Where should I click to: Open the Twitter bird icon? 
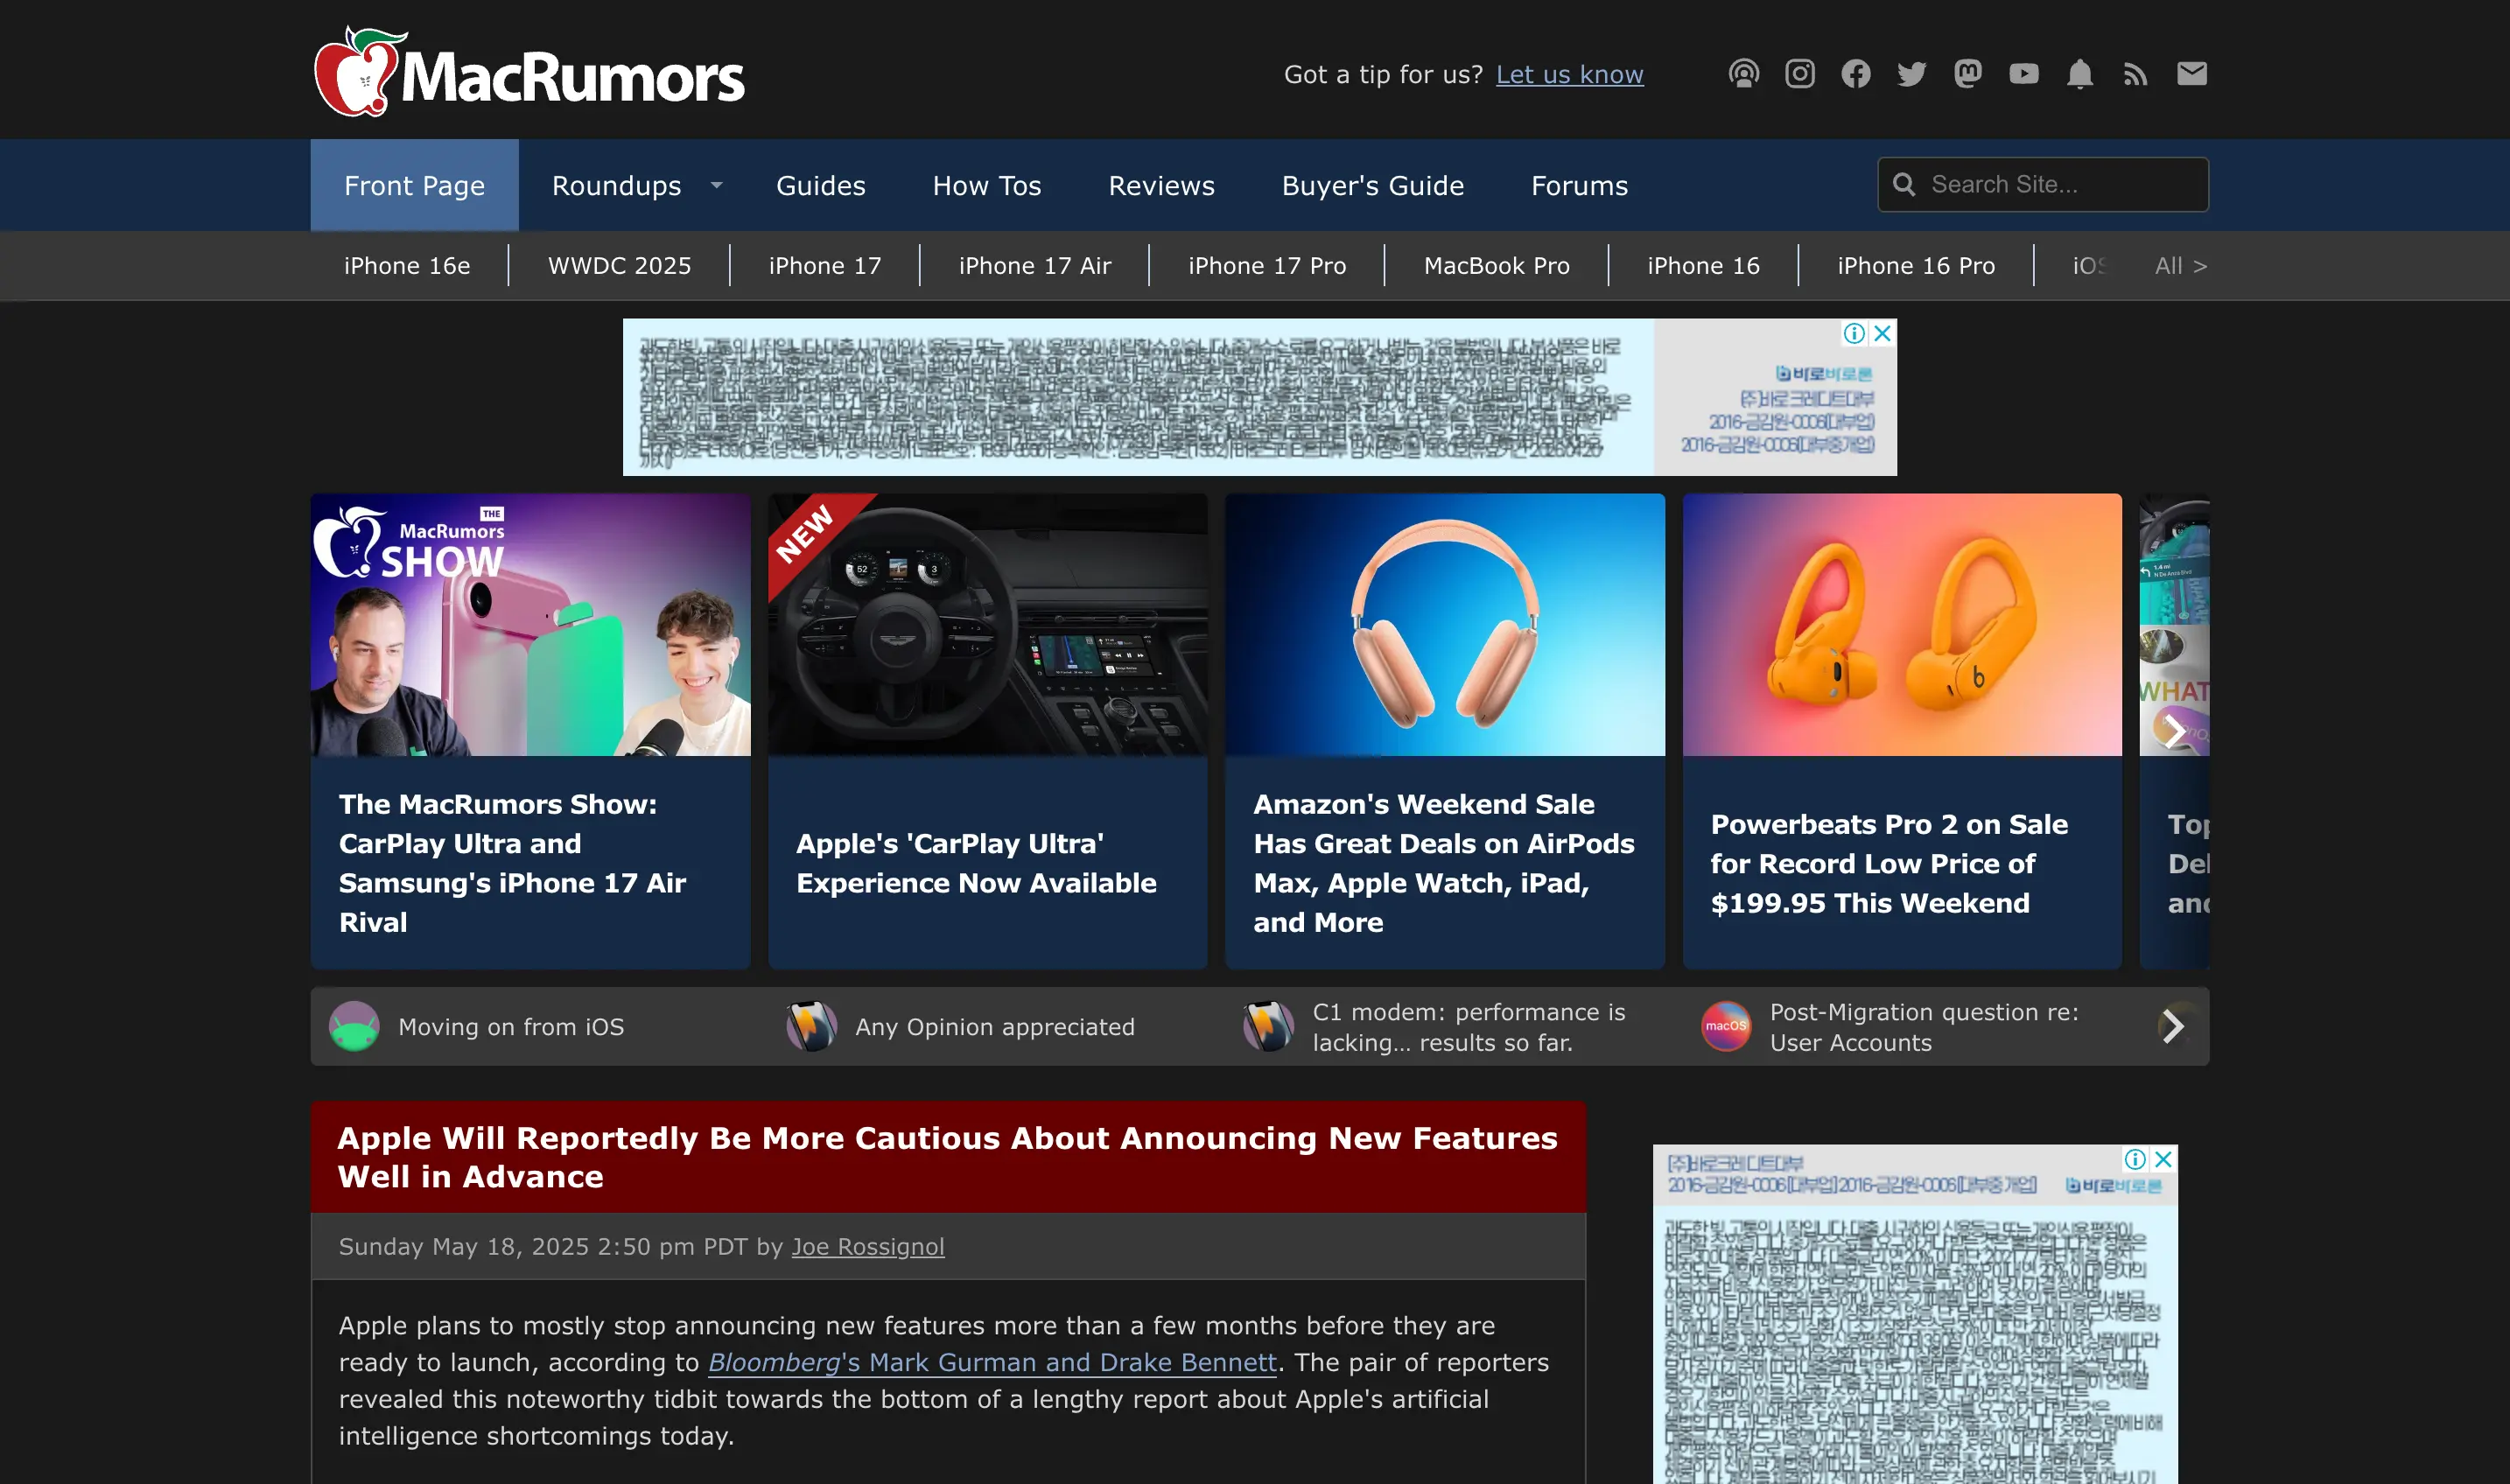click(1911, 74)
